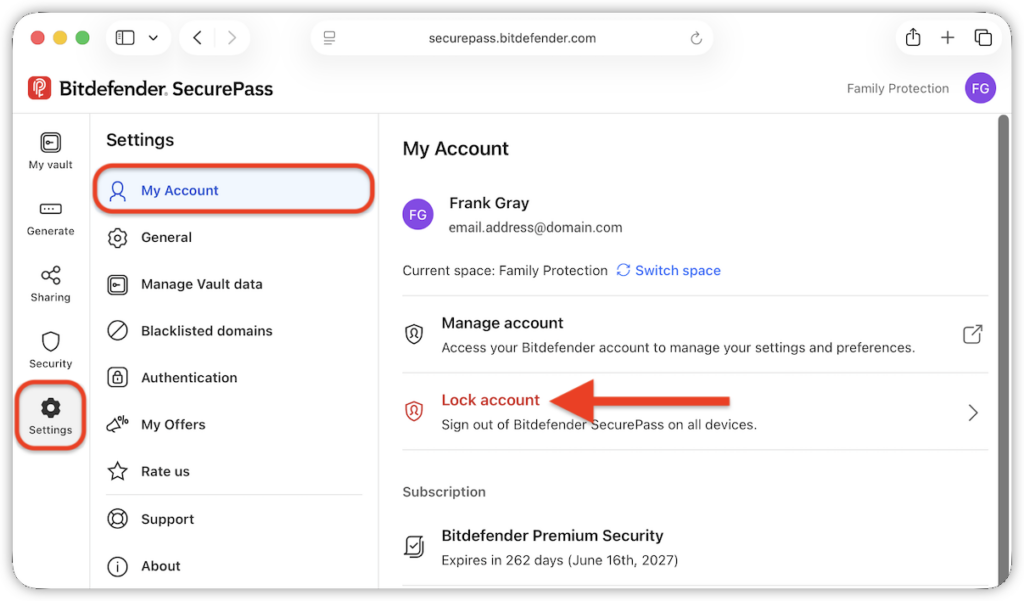Click the Family Protection label in the header
1024x601 pixels.
point(898,88)
